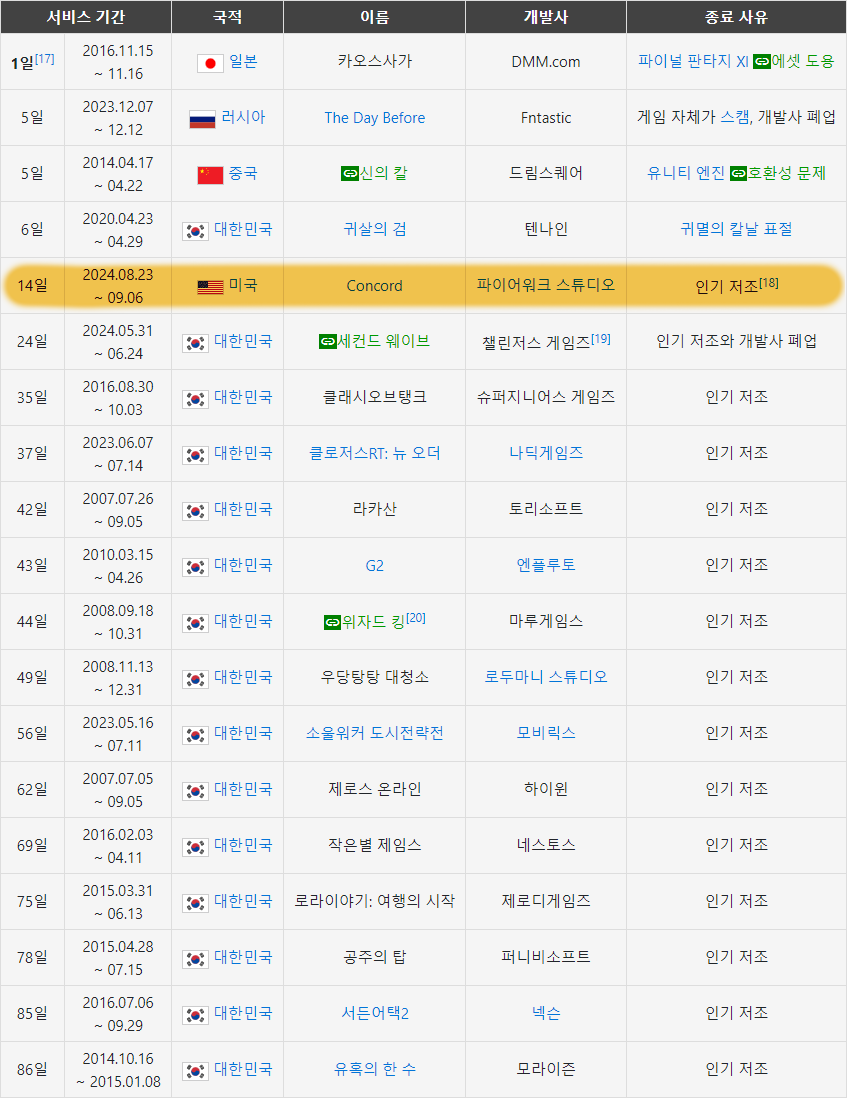Open footnote 17 next to 1일

click(x=45, y=59)
